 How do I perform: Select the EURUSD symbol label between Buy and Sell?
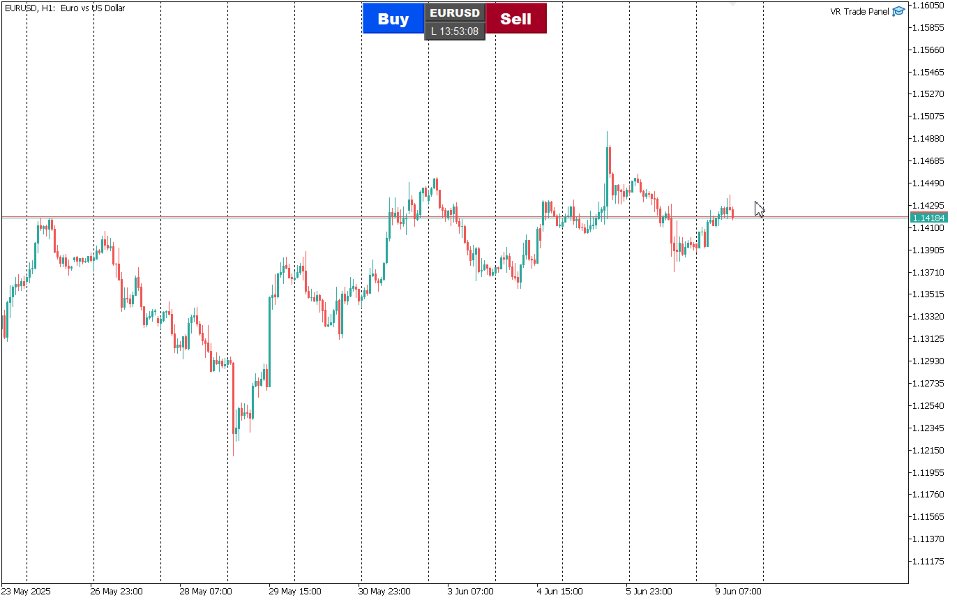pyautogui.click(x=455, y=13)
